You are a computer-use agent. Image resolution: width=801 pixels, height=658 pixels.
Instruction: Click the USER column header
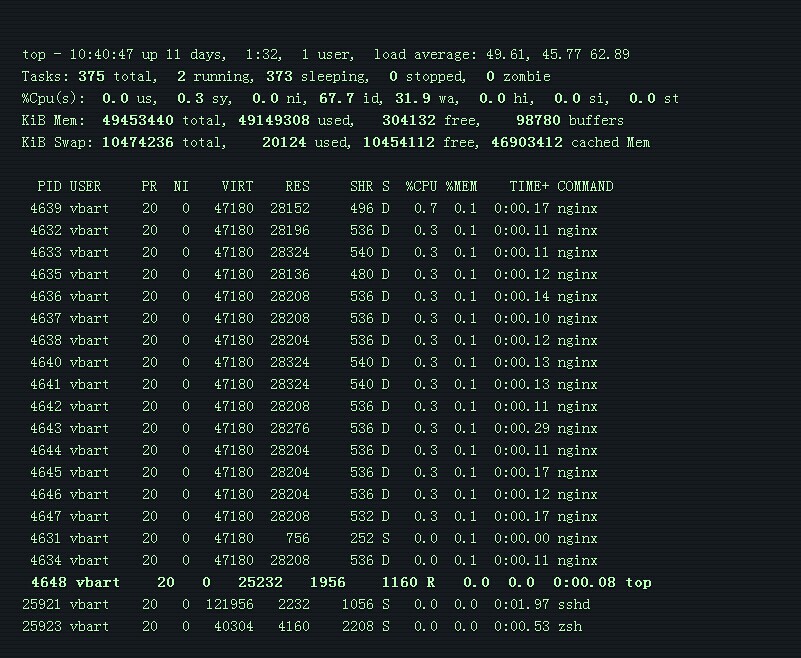[x=85, y=186]
